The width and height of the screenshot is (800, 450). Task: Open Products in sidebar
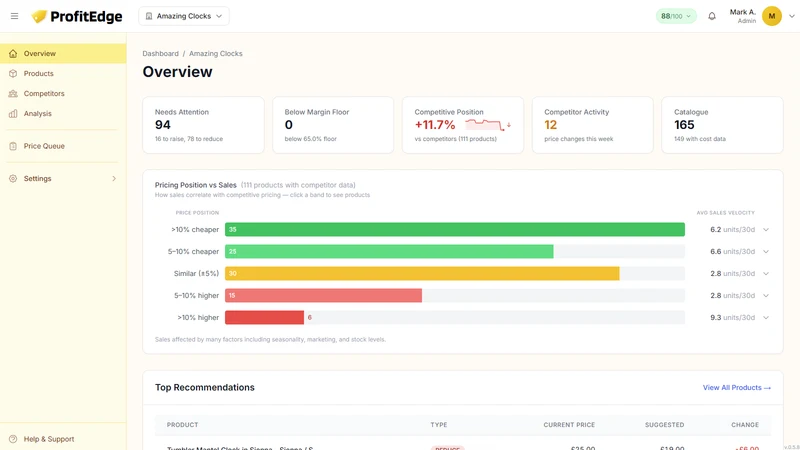click(x=63, y=73)
